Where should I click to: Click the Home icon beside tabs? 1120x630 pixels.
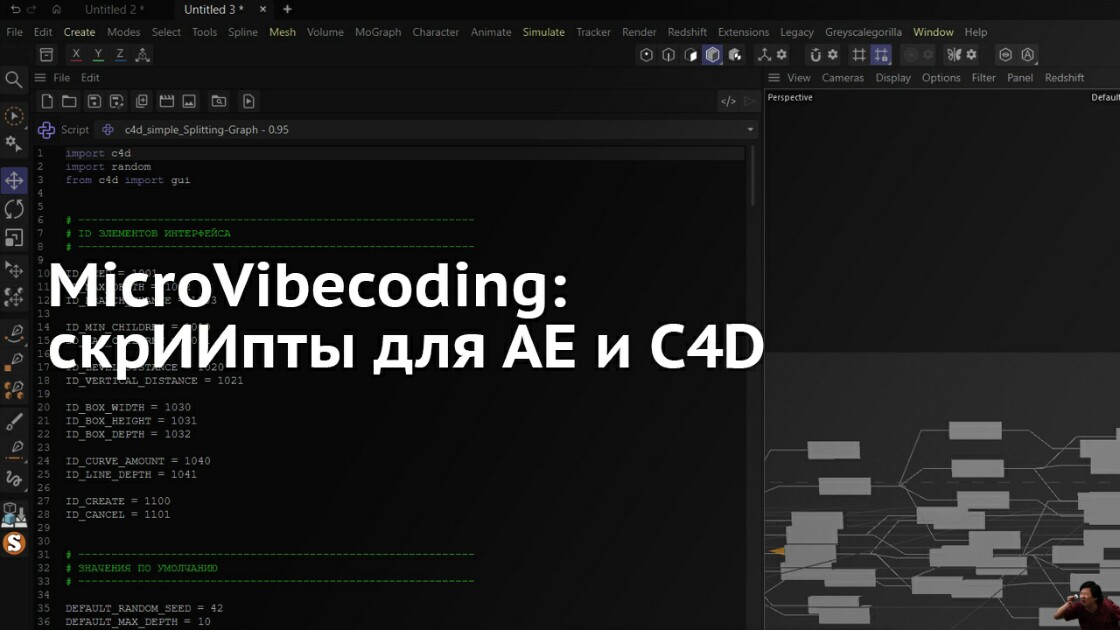(56, 9)
